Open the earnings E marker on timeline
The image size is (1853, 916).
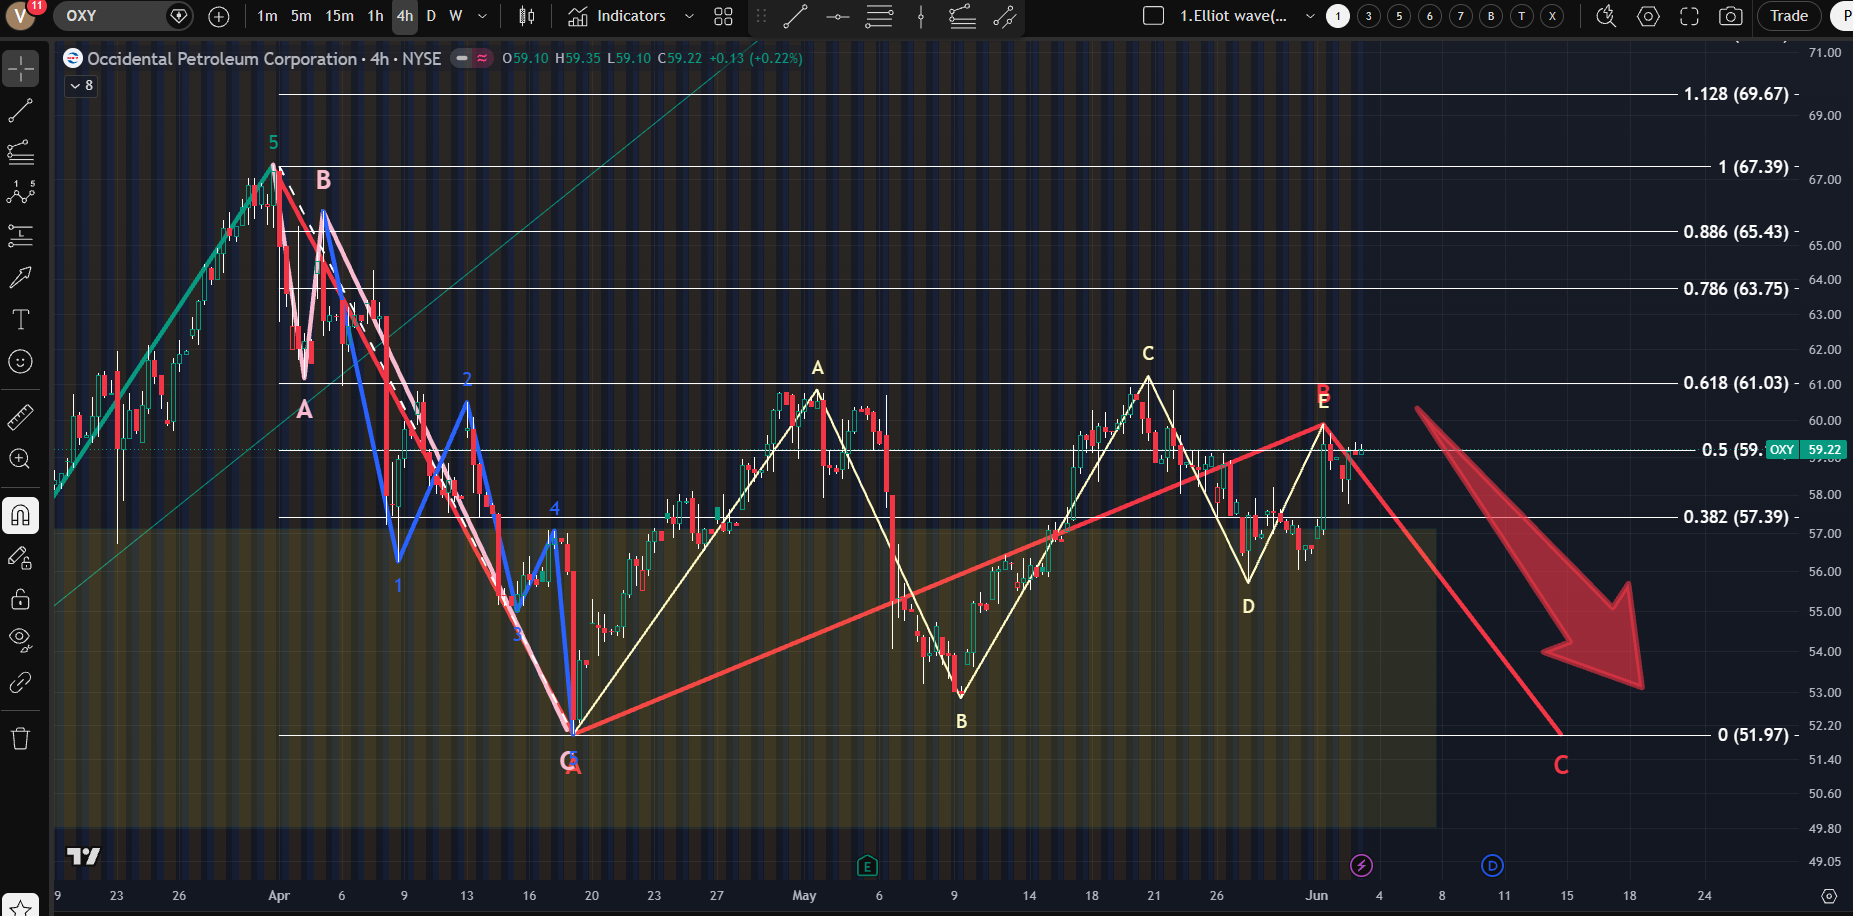click(867, 866)
